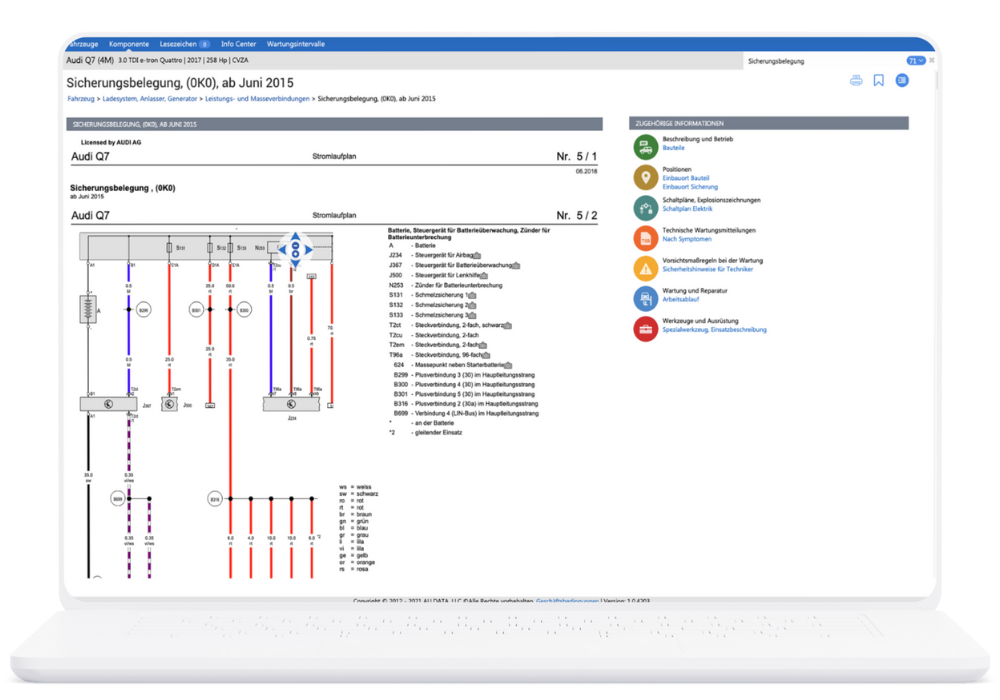Click the Sicherungsbelegung search field
Screen dimensions: 1000x700
pos(825,61)
